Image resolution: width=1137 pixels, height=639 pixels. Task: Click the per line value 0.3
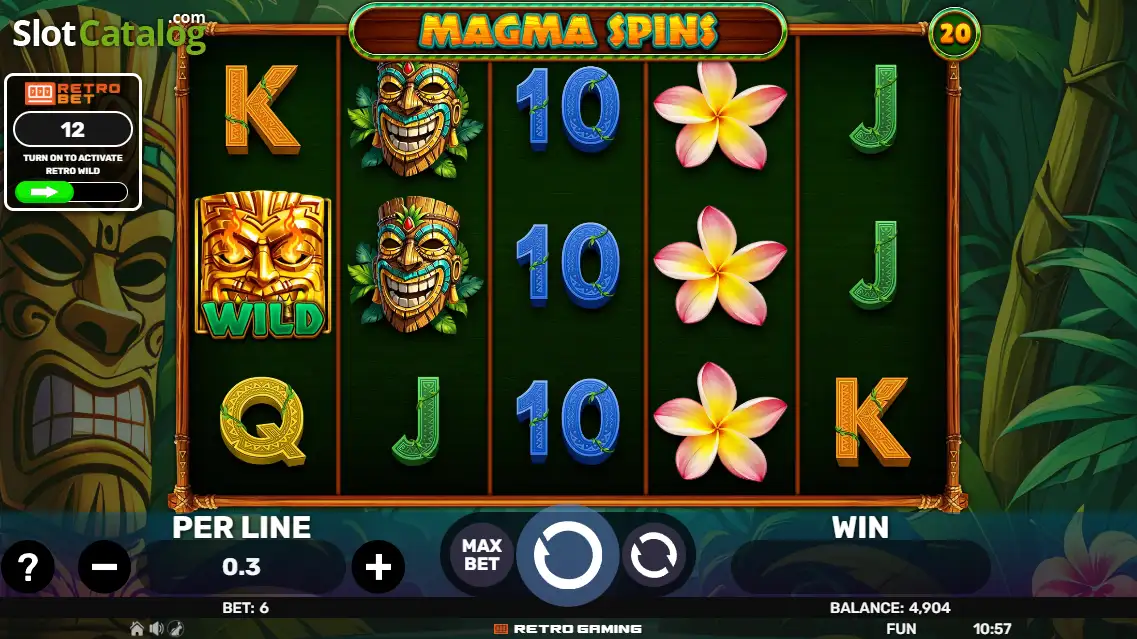click(x=241, y=566)
